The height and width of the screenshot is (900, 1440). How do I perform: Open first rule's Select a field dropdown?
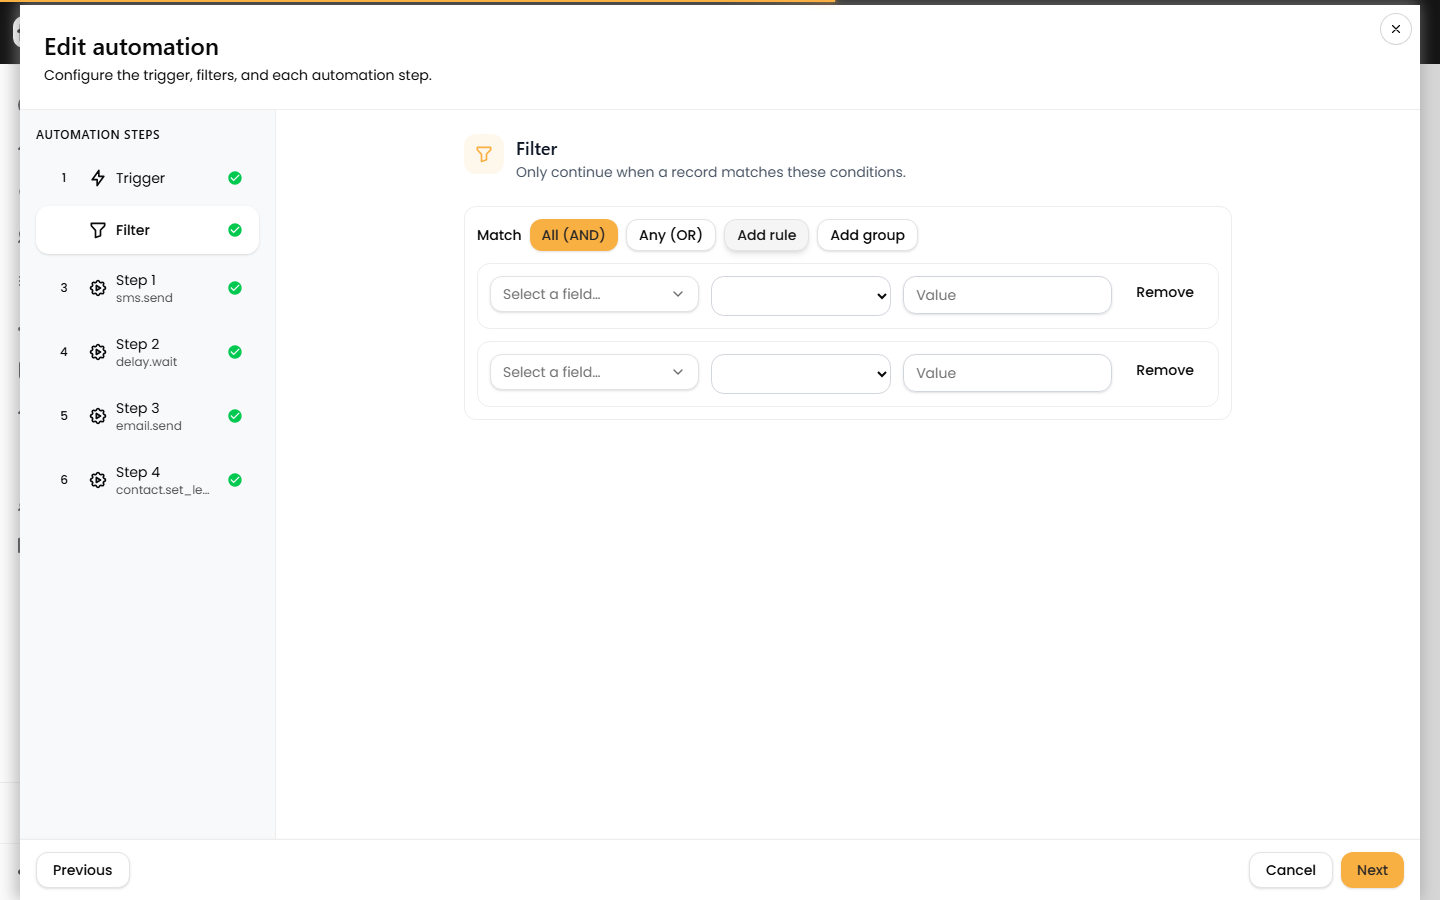click(594, 294)
